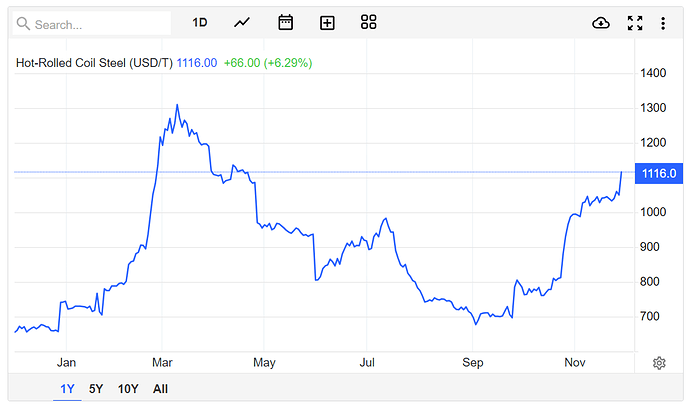Open the calendar date range picker
690x407 pixels.
(285, 23)
